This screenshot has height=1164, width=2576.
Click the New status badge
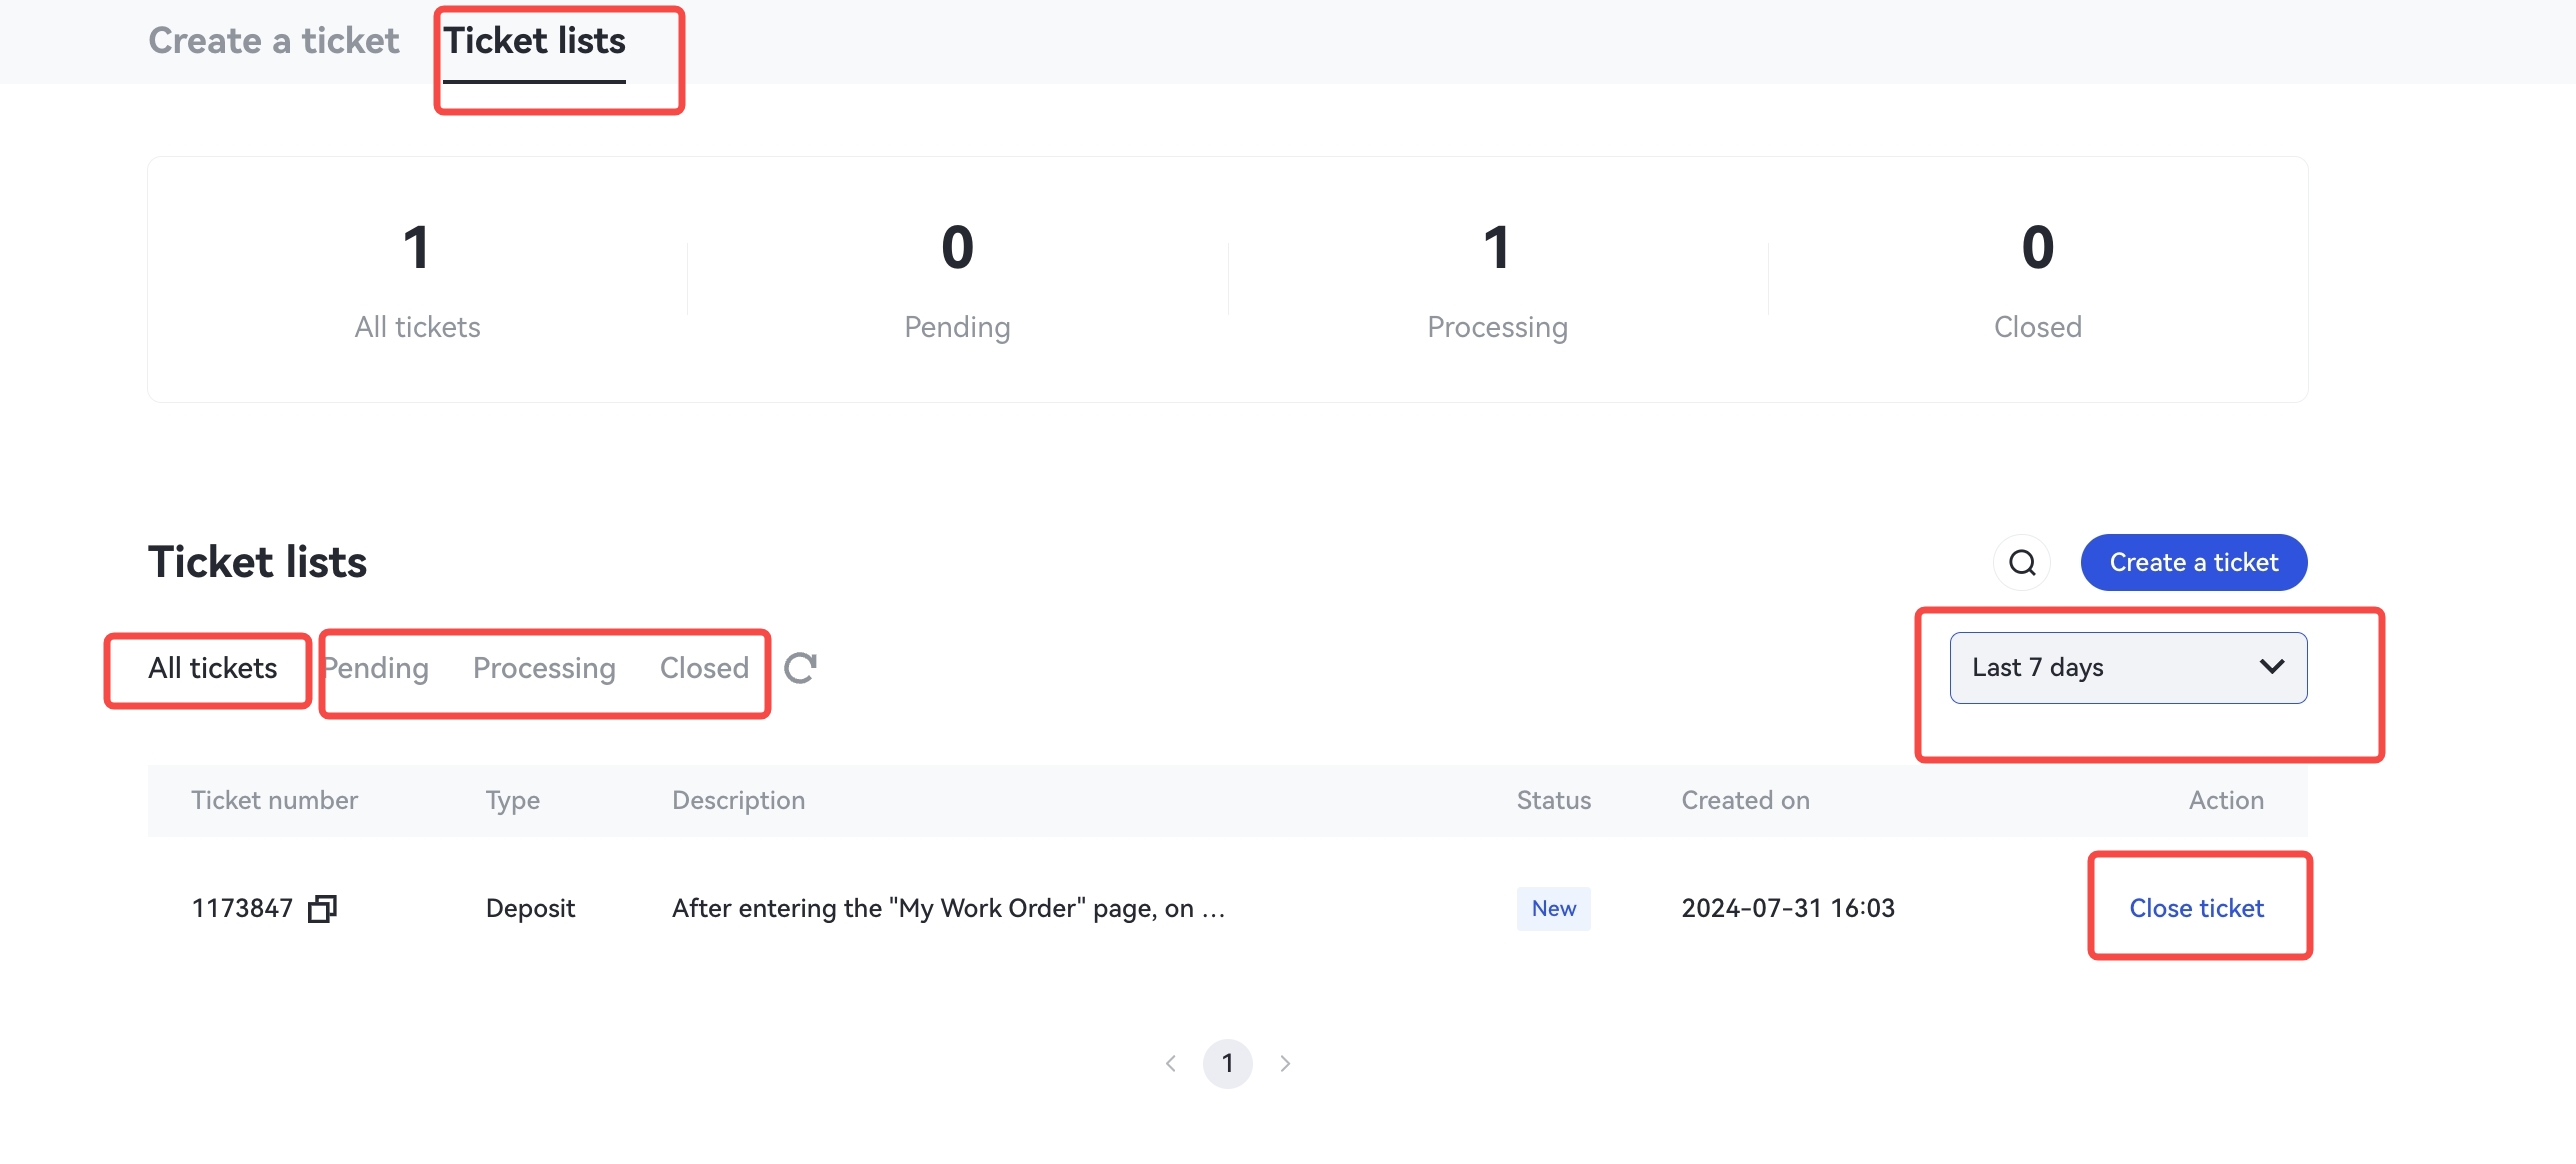(1553, 908)
